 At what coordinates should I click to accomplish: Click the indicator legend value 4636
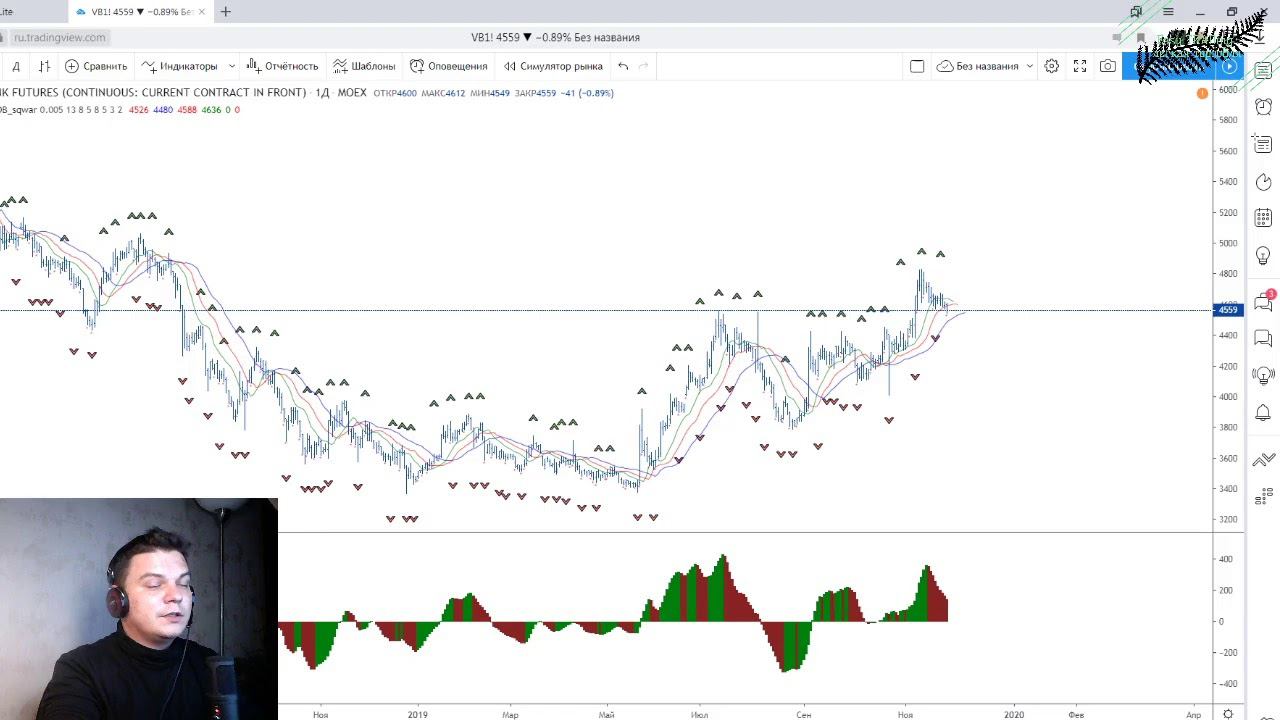click(x=211, y=110)
